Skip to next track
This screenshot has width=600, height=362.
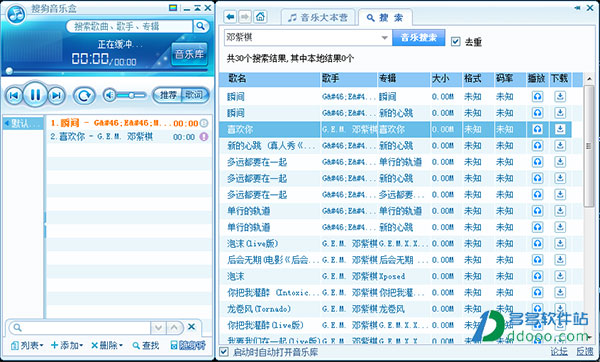tap(57, 95)
